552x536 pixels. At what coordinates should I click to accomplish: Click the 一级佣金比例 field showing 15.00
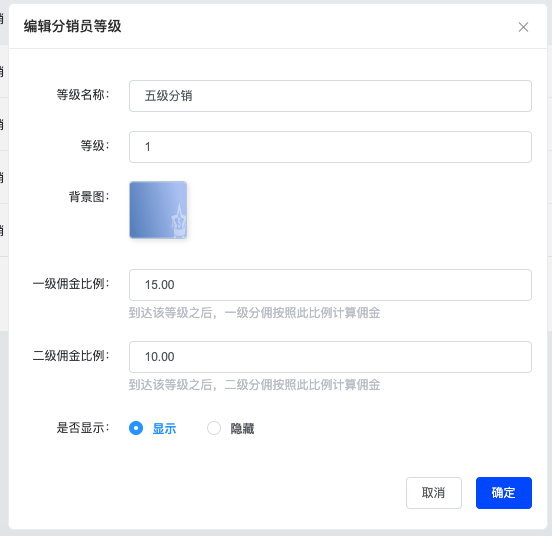[330, 285]
